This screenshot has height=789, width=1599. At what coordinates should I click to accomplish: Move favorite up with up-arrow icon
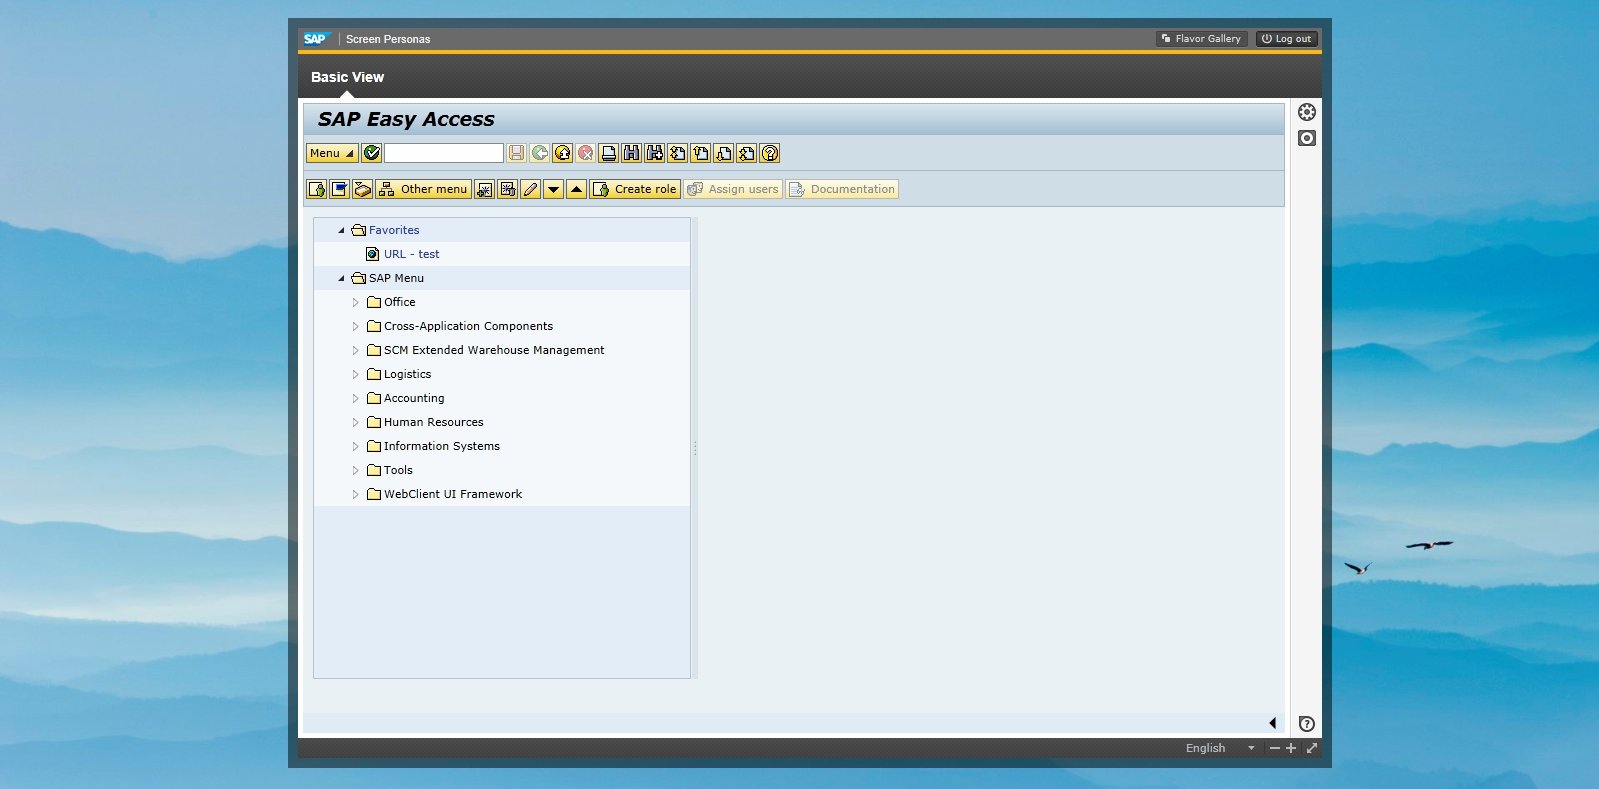pyautogui.click(x=577, y=189)
